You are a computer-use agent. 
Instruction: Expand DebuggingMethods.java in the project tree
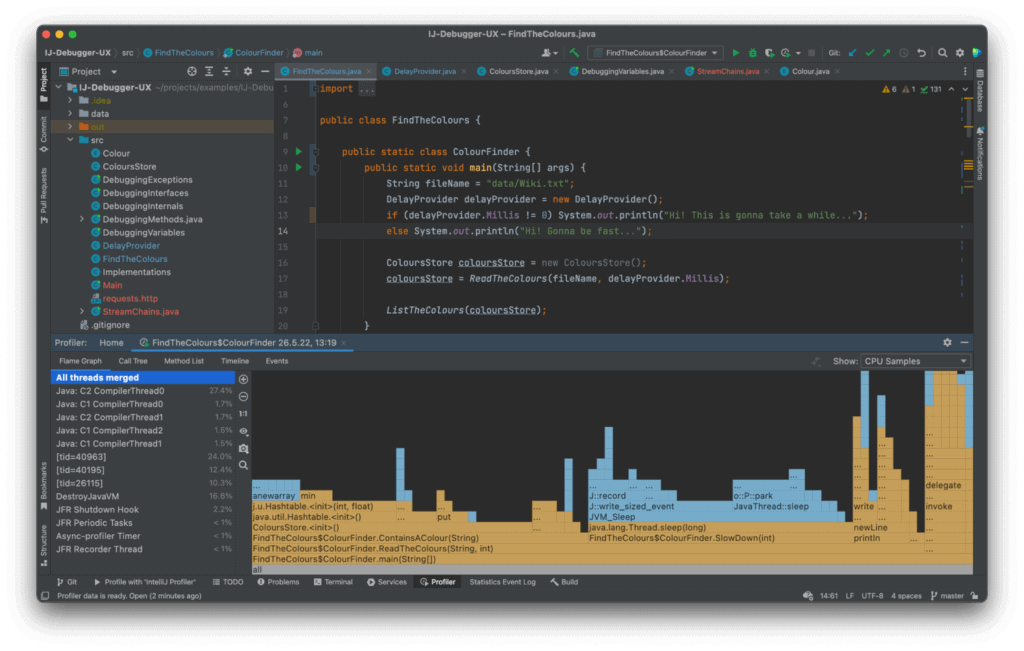80,218
